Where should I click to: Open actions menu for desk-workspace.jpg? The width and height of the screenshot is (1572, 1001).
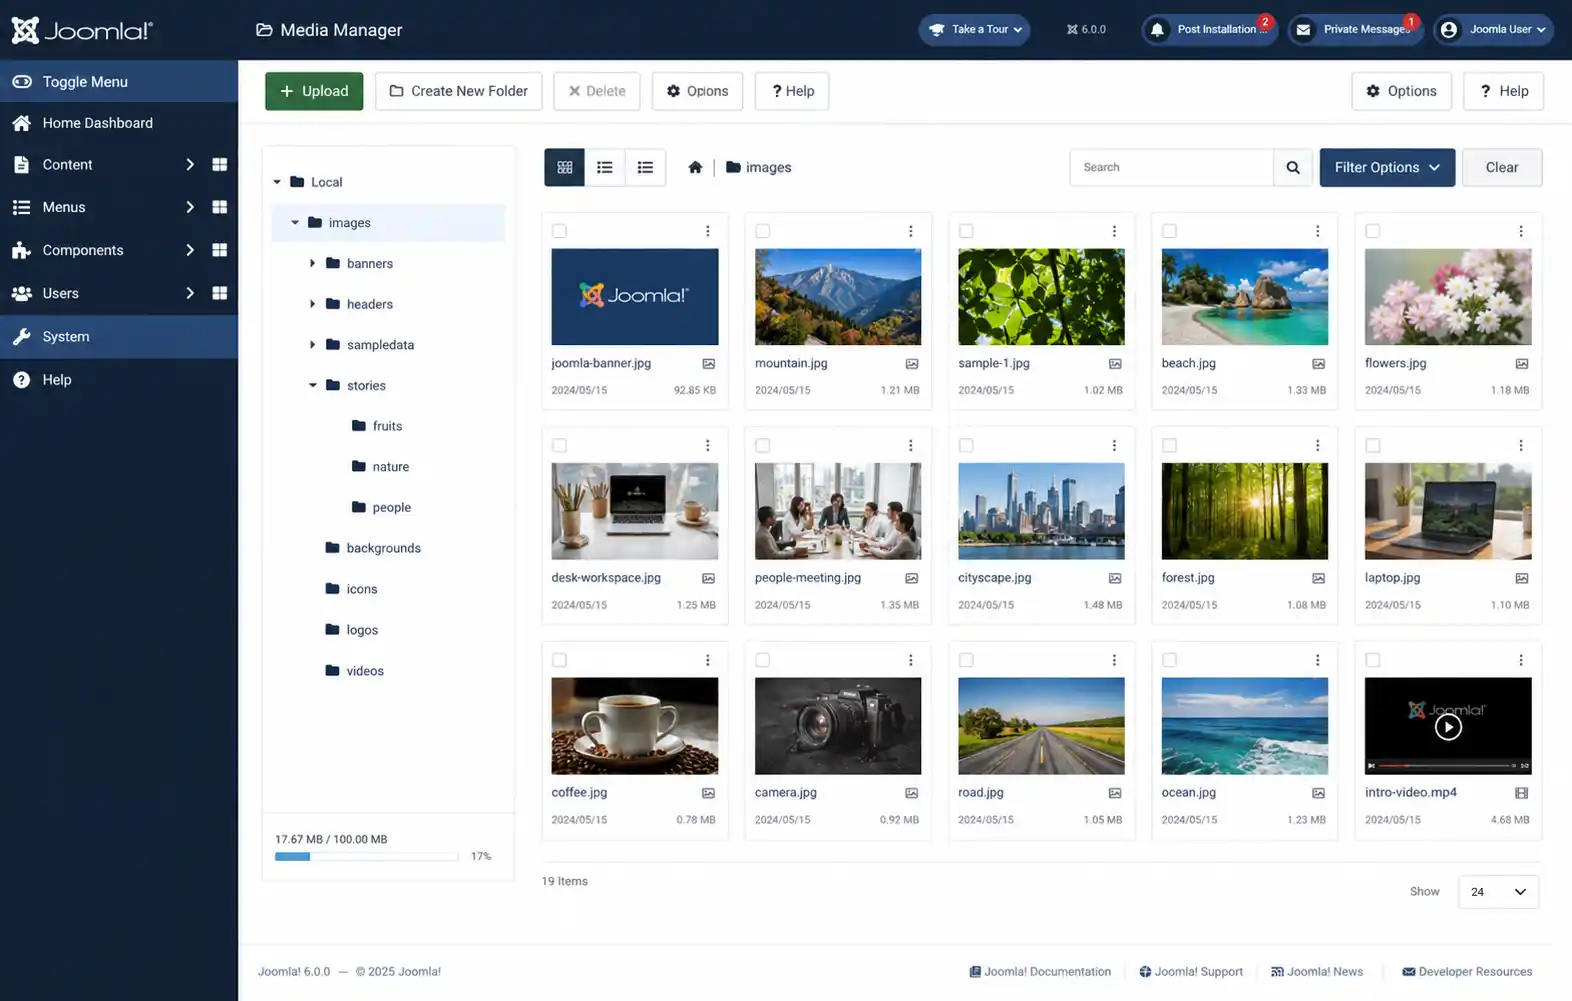coord(708,445)
